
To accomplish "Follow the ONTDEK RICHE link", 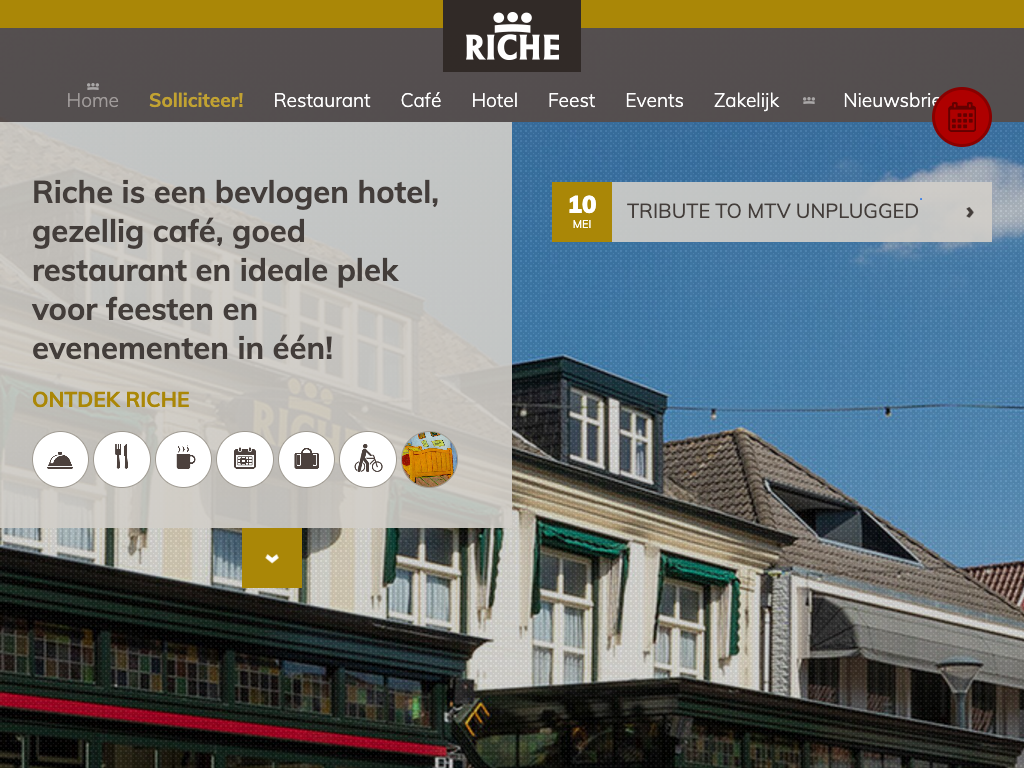I will (x=111, y=400).
